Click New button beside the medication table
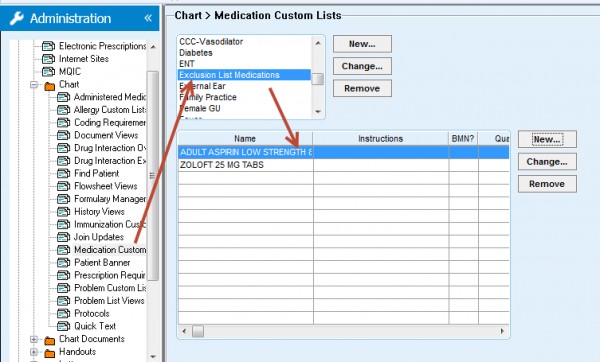This screenshot has width=600, height=362. [547, 139]
